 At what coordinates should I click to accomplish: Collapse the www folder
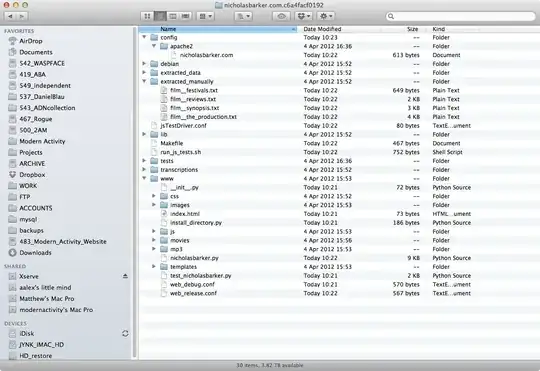point(144,178)
